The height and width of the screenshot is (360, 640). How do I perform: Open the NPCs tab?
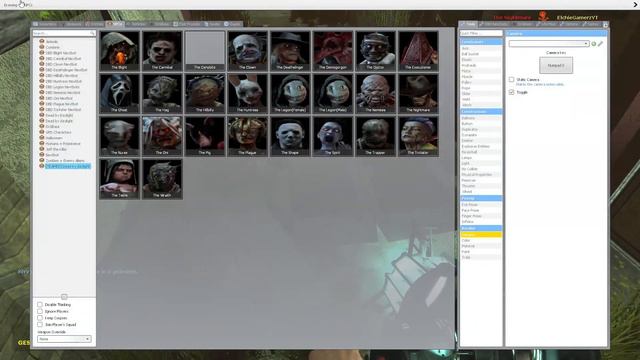click(x=115, y=24)
